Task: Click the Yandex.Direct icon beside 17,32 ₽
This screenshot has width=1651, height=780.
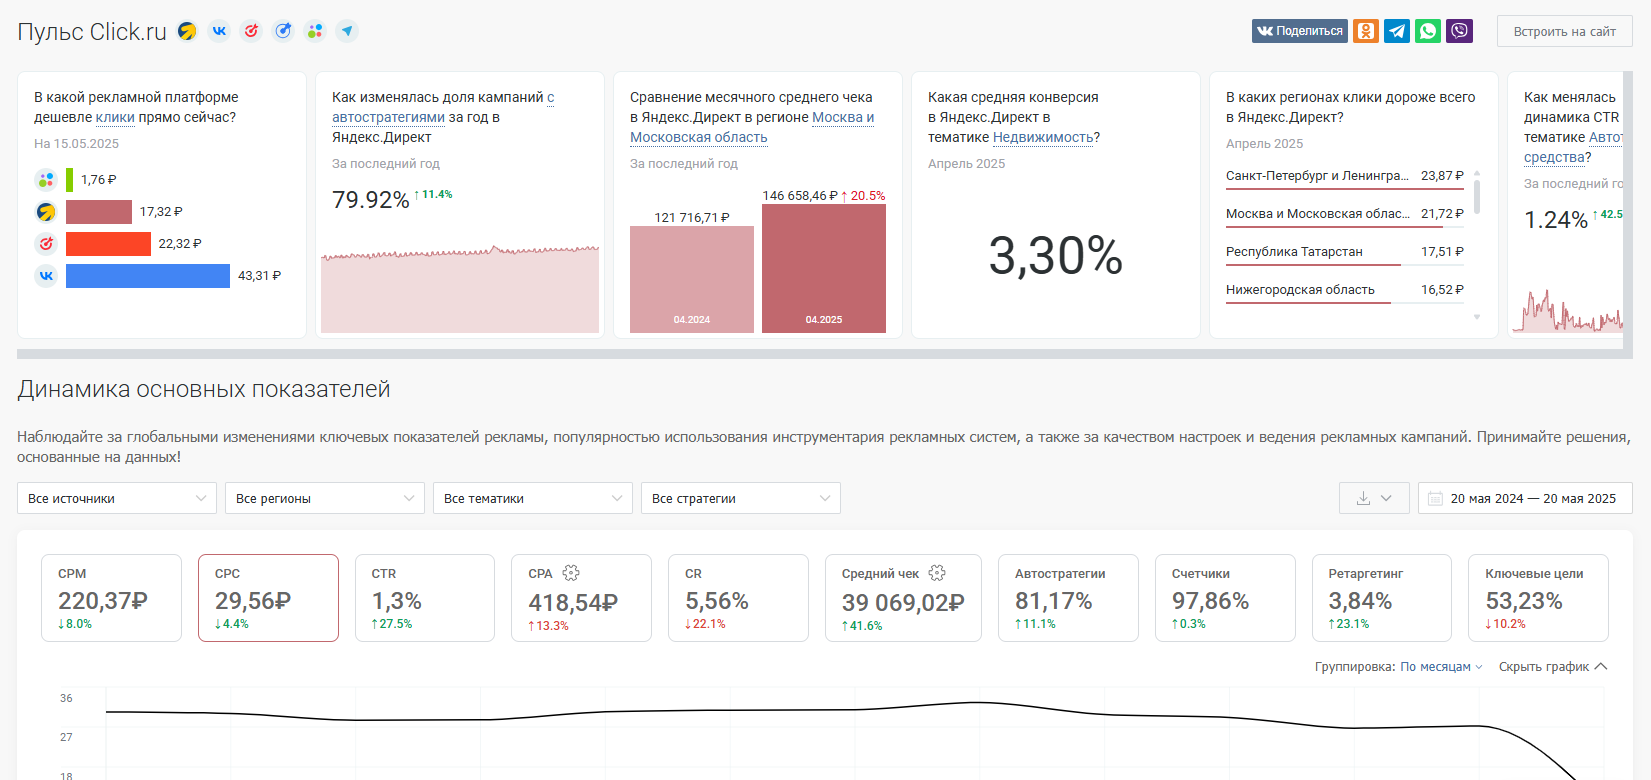Action: (46, 212)
